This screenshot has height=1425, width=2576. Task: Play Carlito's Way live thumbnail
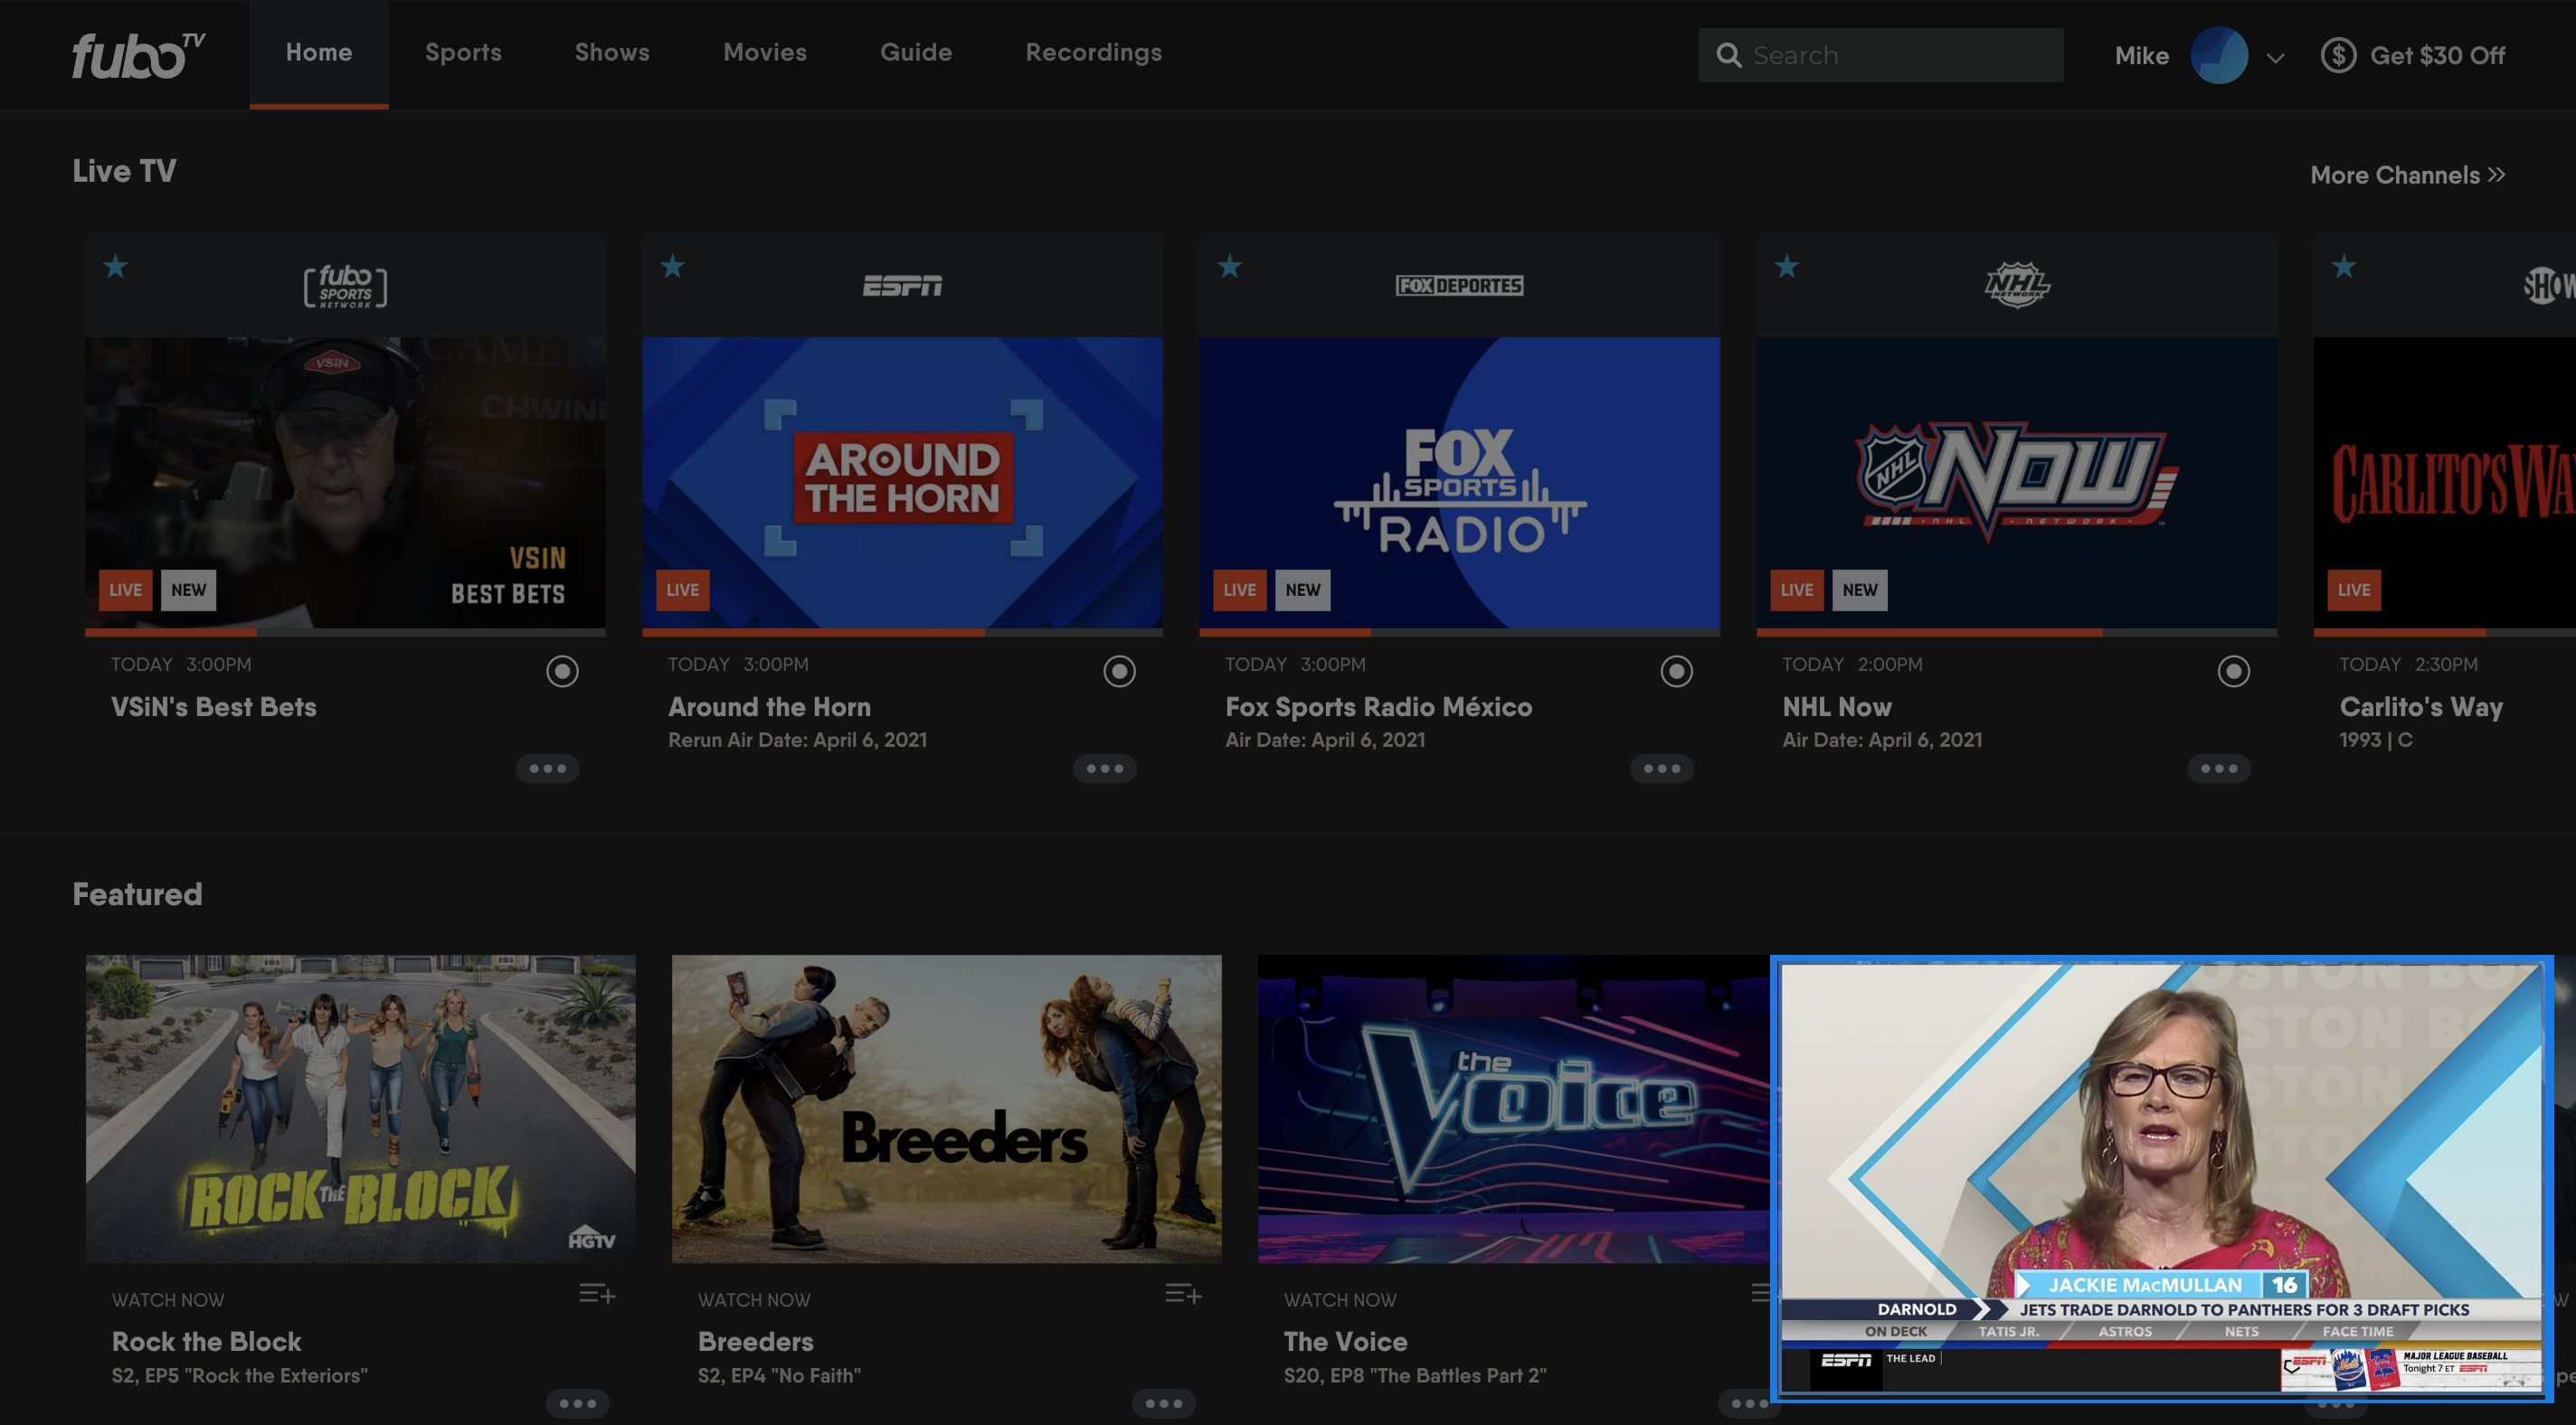(x=2445, y=482)
